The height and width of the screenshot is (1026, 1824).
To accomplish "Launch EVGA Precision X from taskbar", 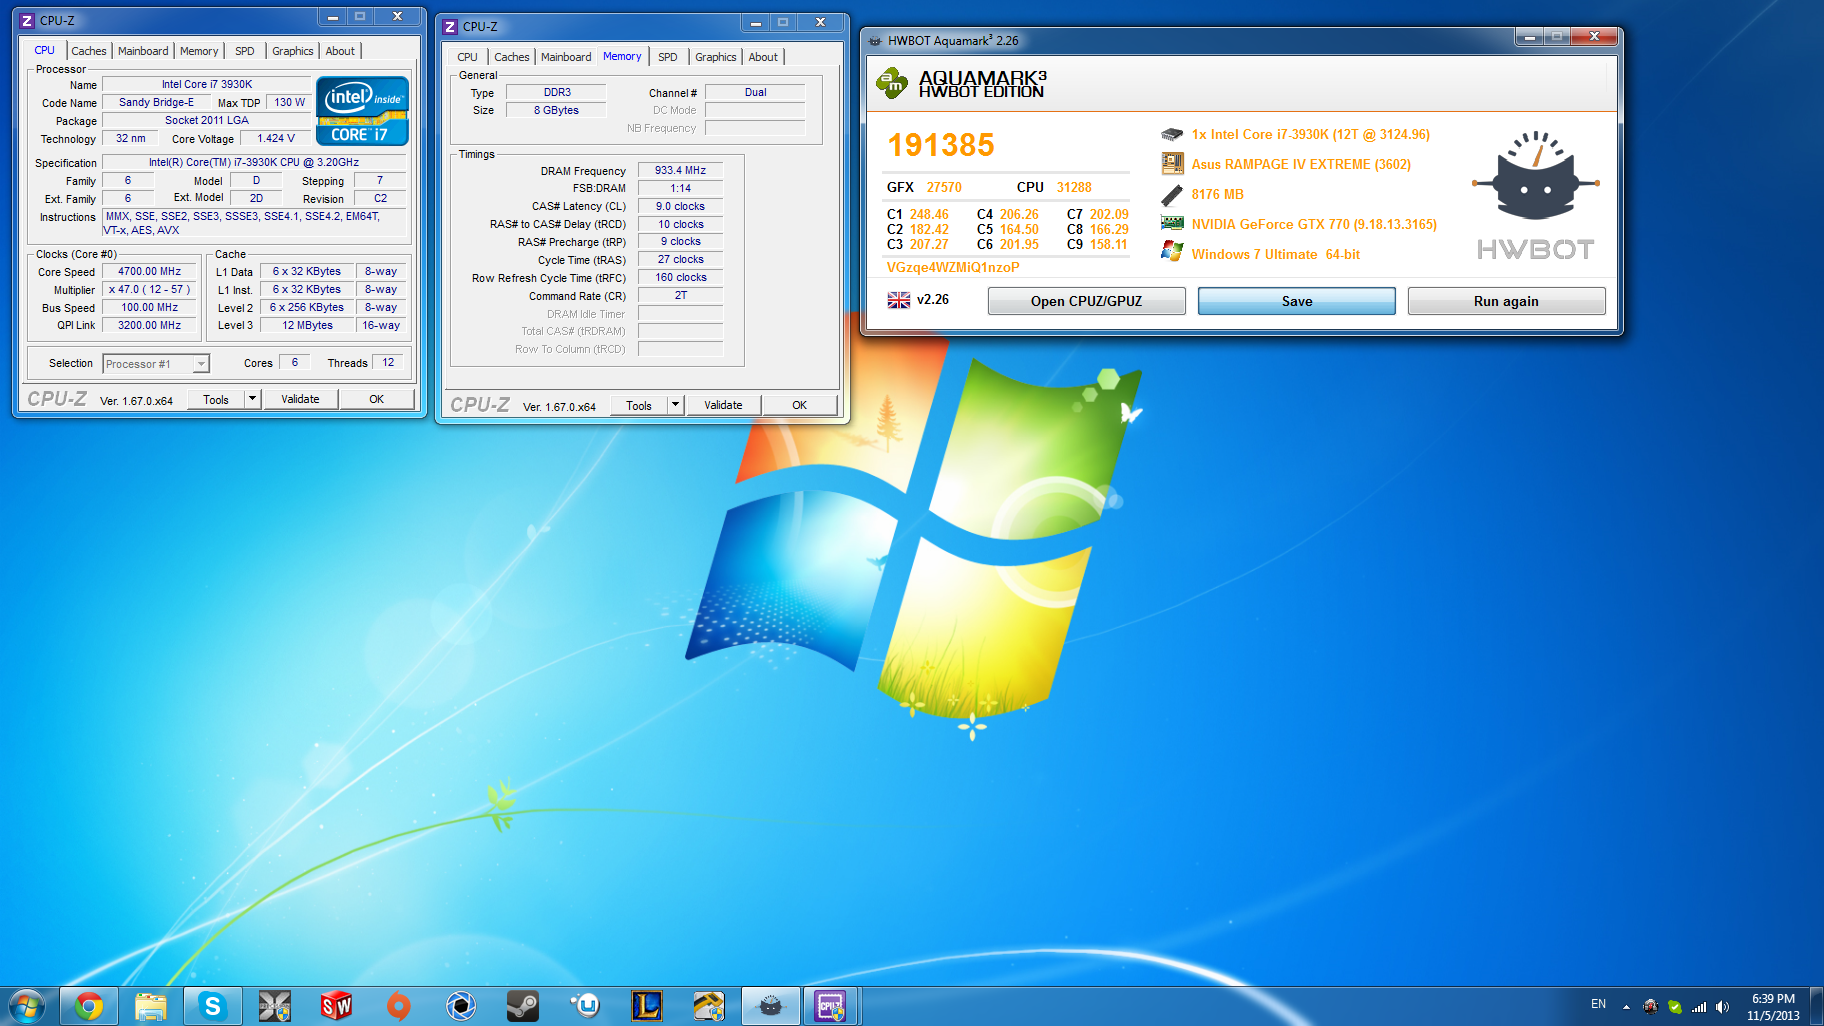I will 274,1006.
